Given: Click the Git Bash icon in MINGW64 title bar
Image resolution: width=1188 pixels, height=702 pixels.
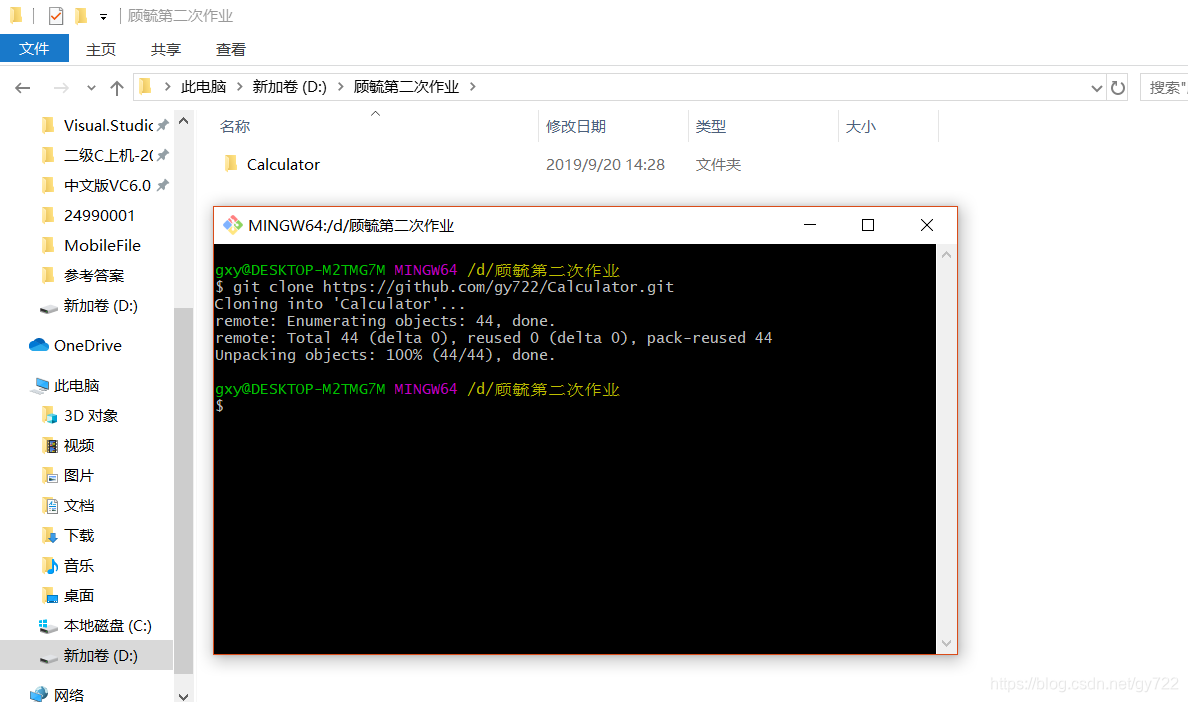Looking at the screenshot, I should tap(233, 225).
